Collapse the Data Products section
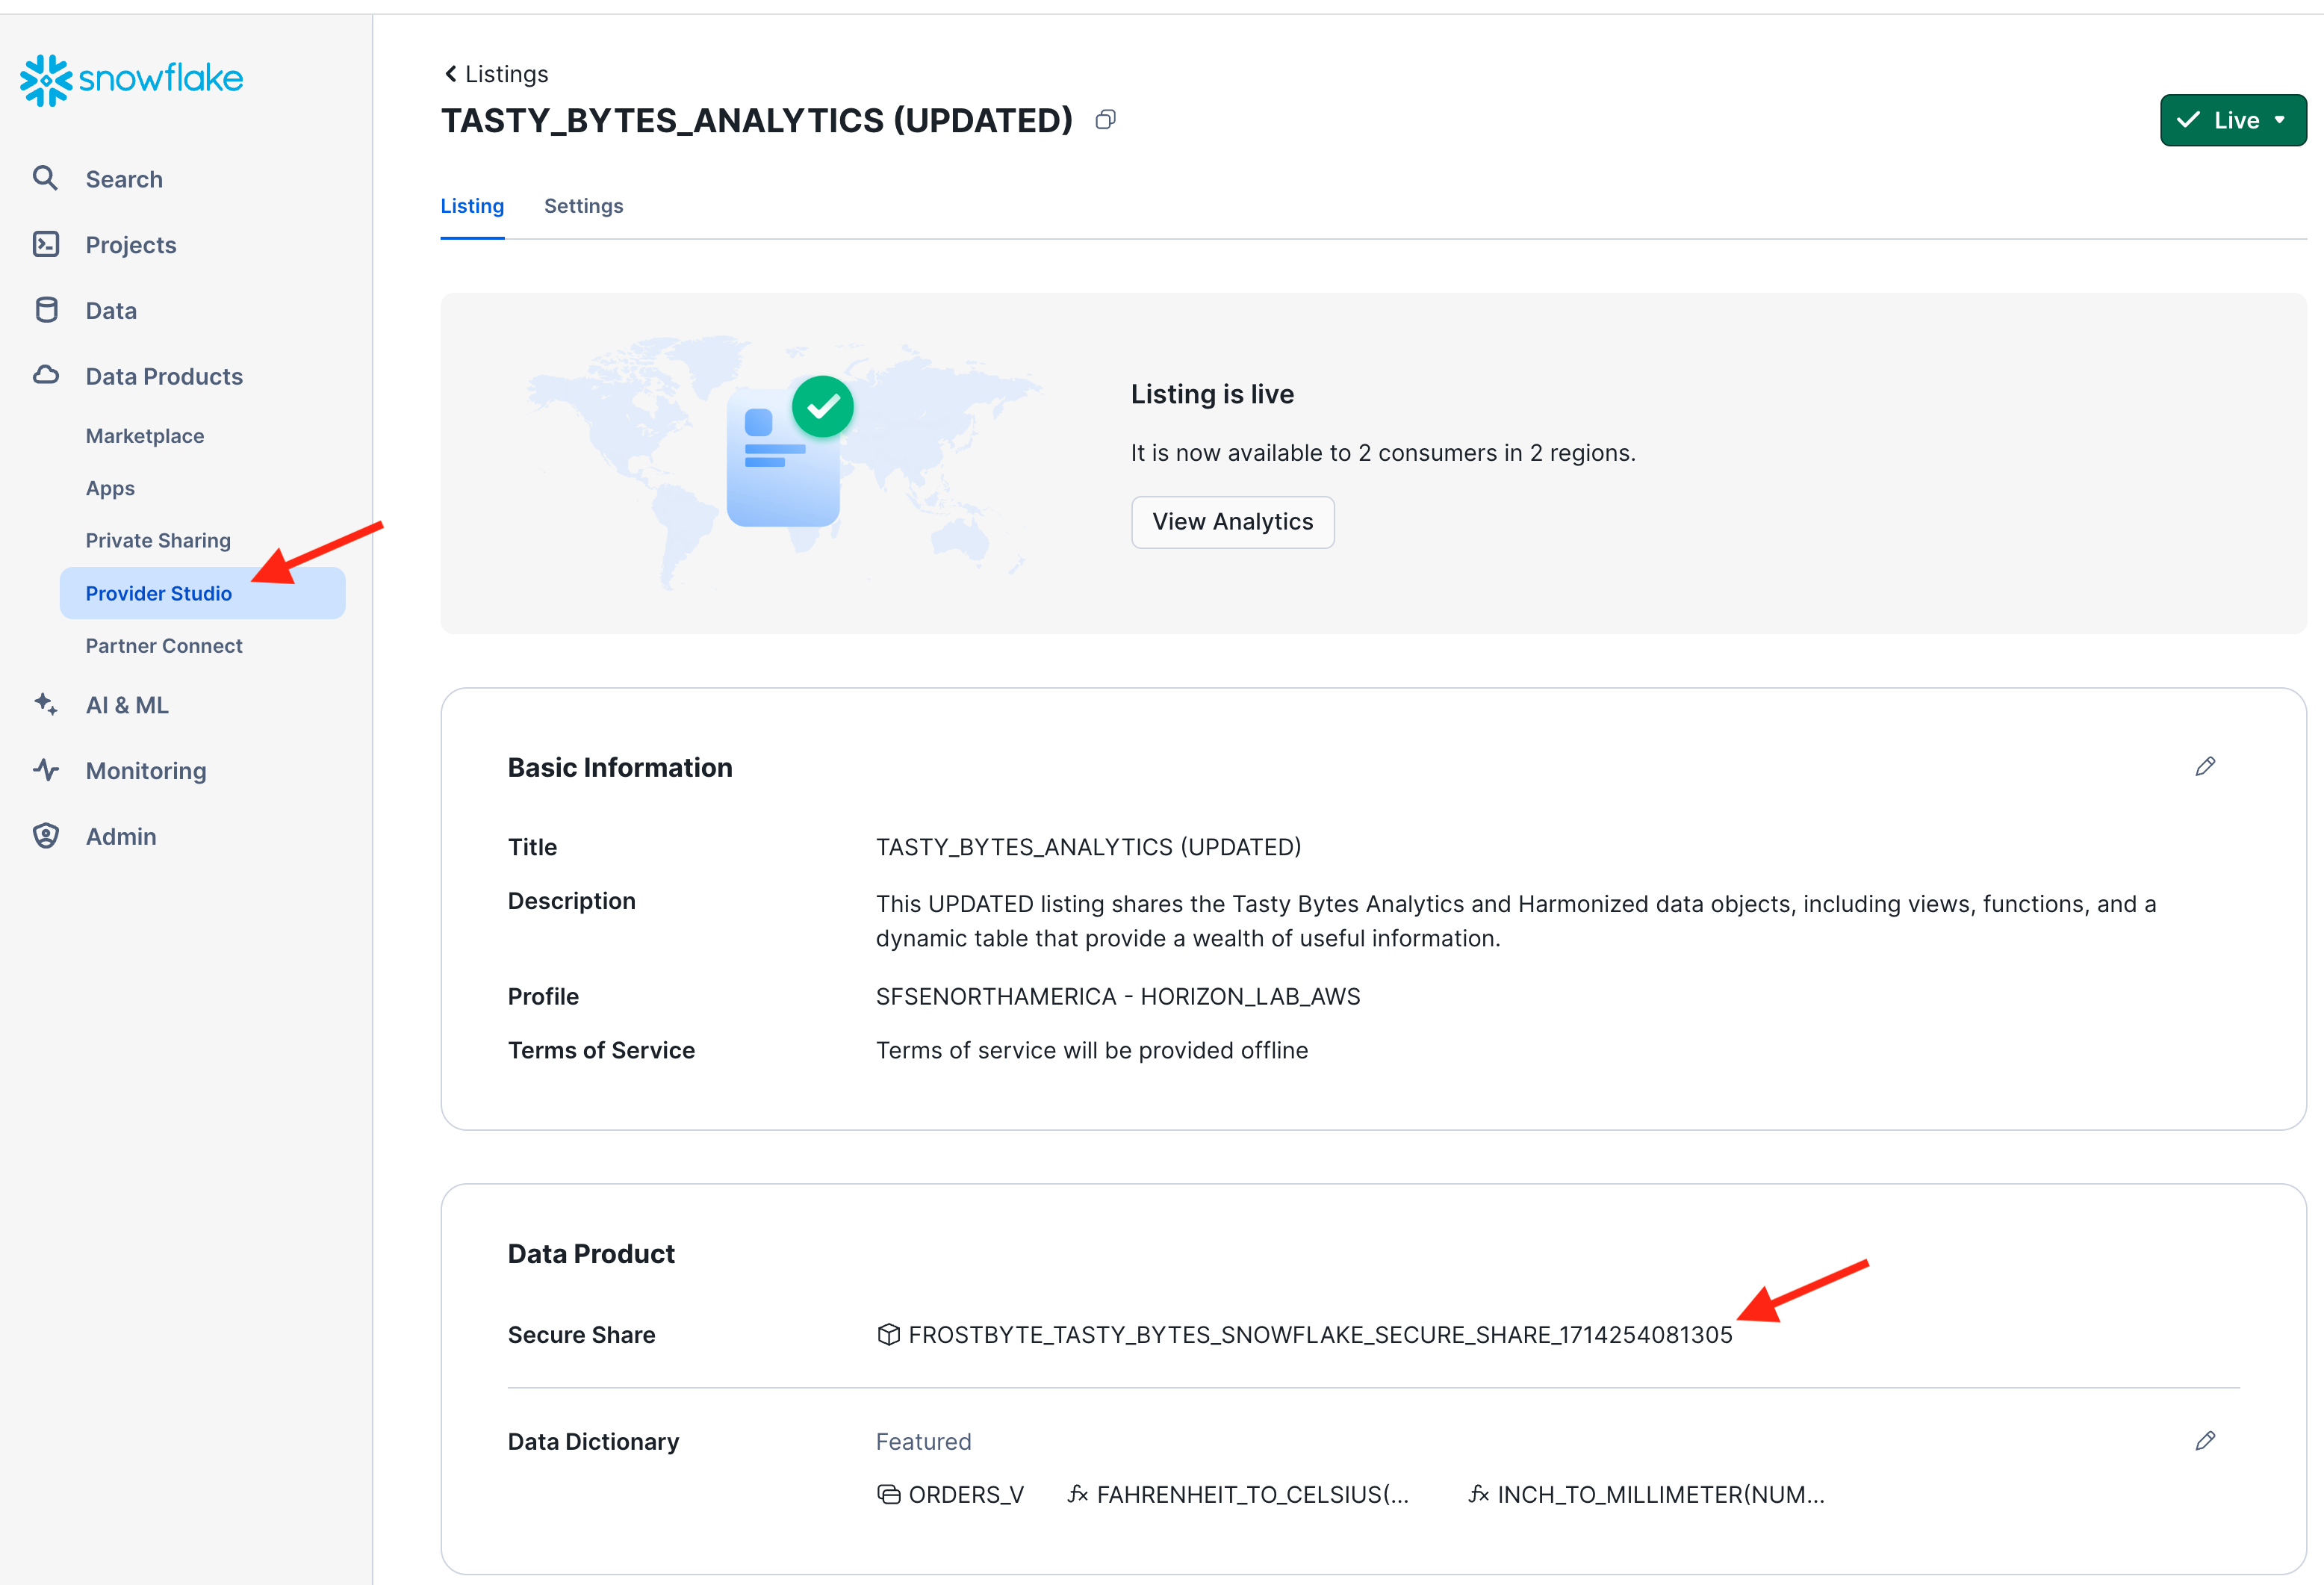The width and height of the screenshot is (2324, 1585). tap(164, 376)
